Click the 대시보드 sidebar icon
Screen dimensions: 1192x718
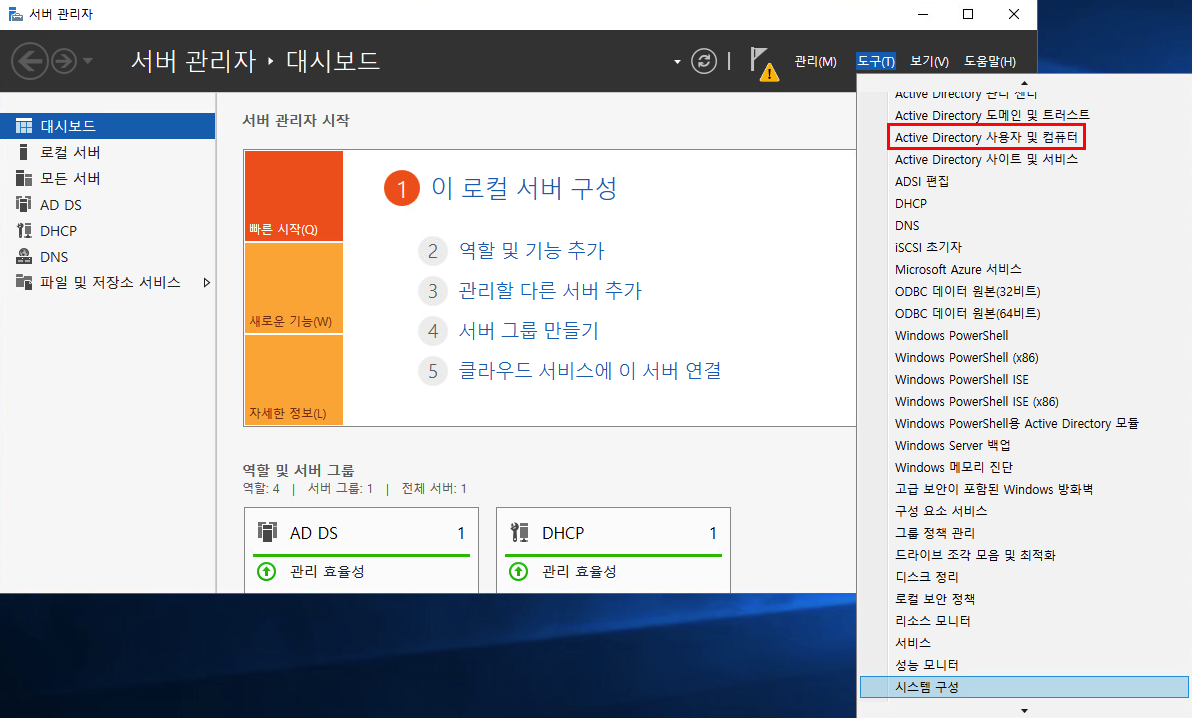click(x=24, y=125)
